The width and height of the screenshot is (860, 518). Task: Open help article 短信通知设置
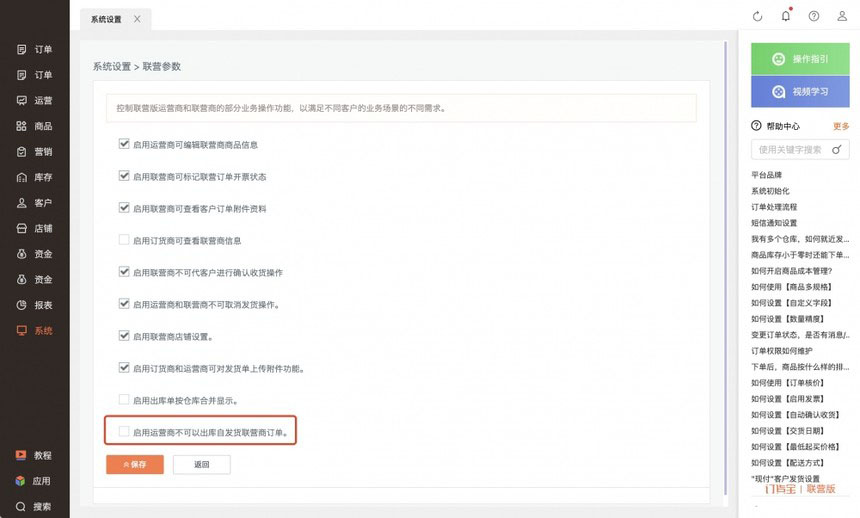pyautogui.click(x=774, y=223)
